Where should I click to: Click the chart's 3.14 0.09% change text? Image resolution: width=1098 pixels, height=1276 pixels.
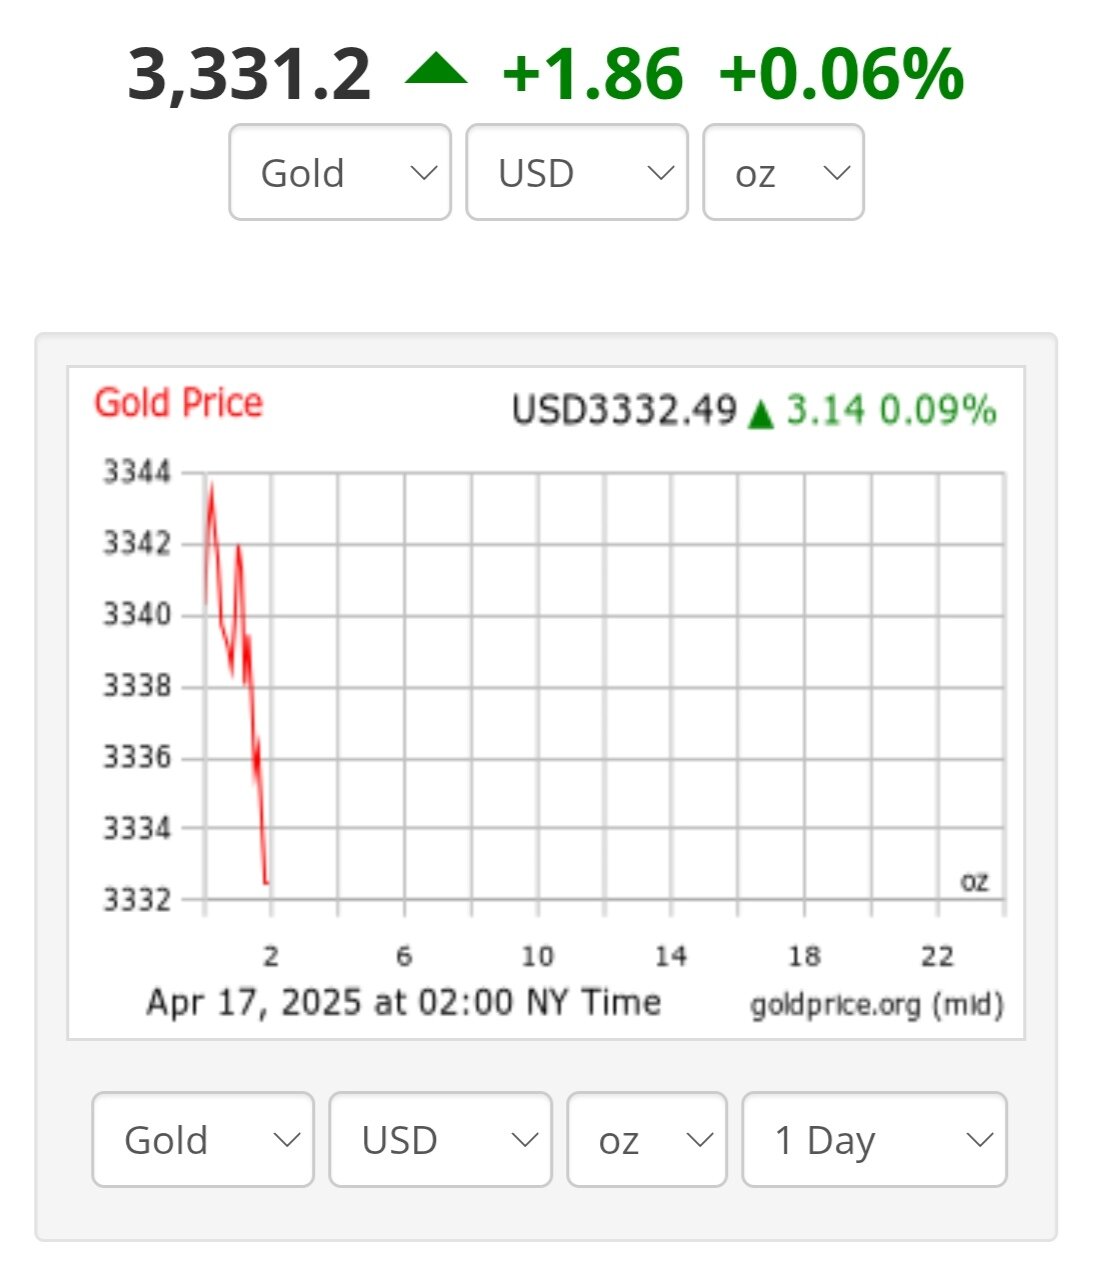coord(891,410)
